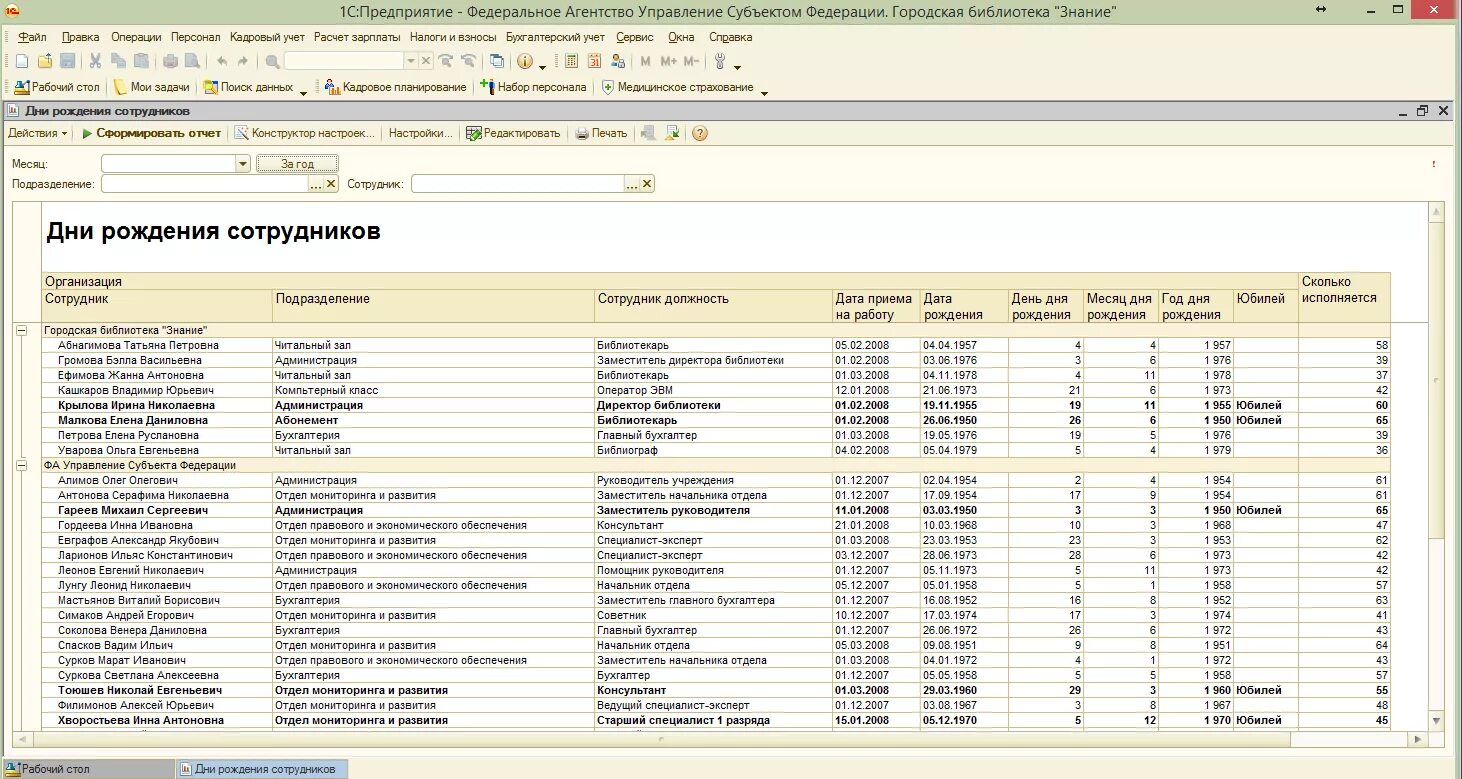
Task: Click the M+ memory button
Action: tap(668, 61)
